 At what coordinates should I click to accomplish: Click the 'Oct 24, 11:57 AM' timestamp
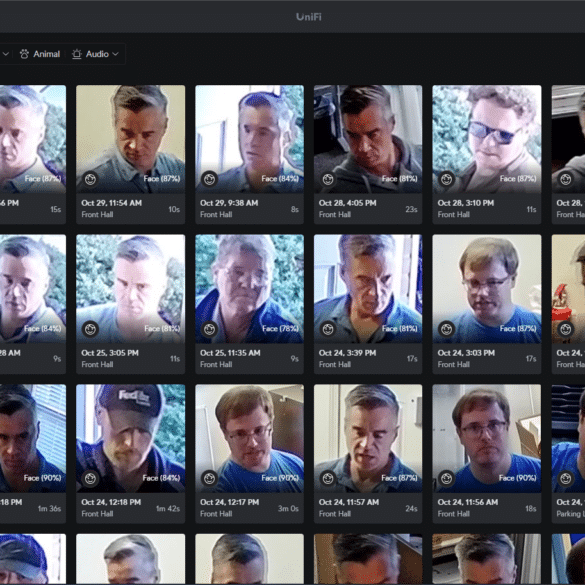coord(349,502)
